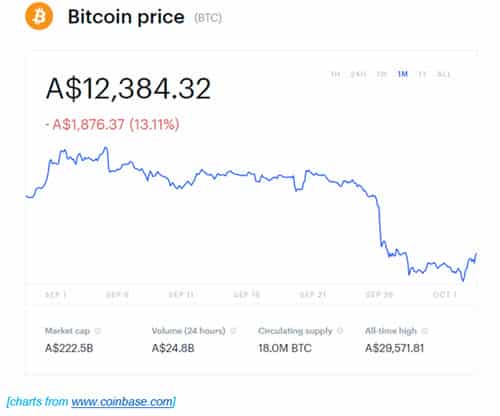Click the red price change percentage

[154, 124]
